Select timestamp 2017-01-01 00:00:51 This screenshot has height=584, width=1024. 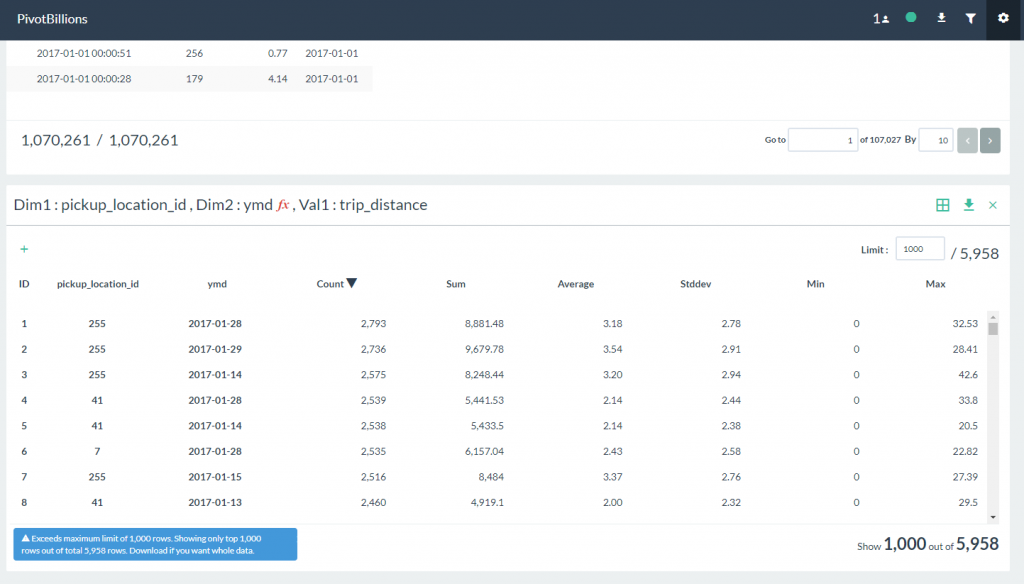84,53
